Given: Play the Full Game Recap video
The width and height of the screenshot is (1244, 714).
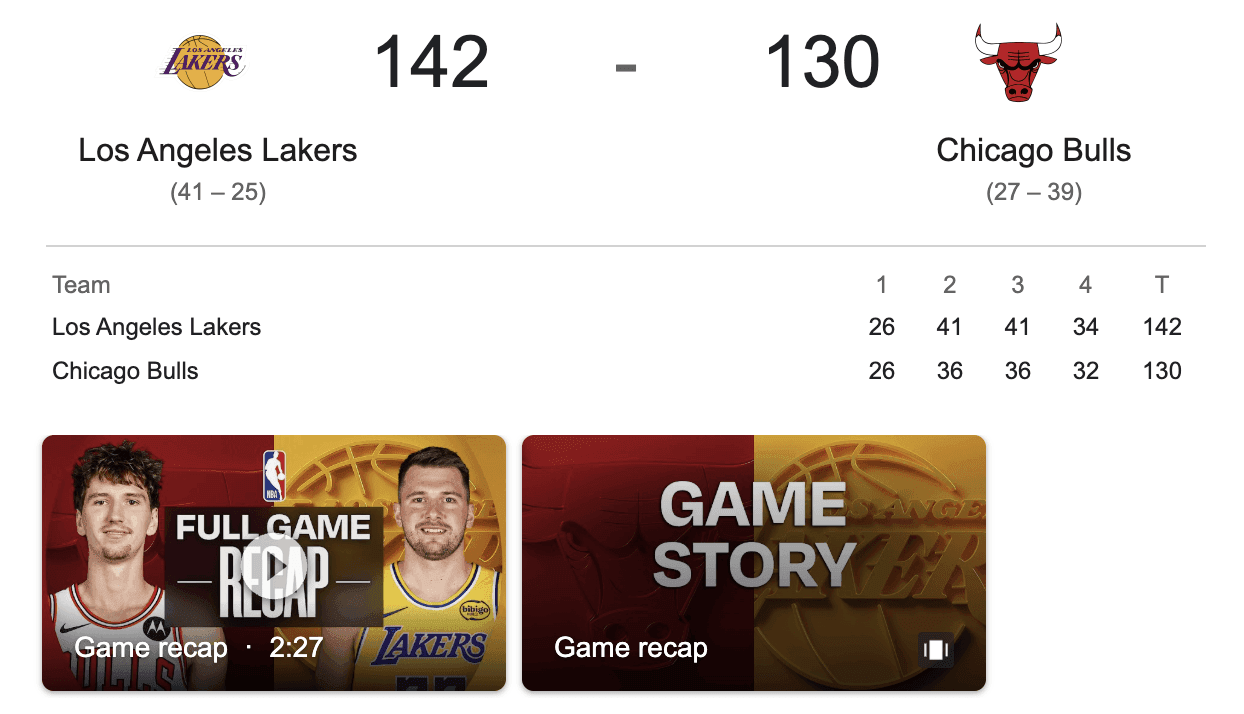Looking at the screenshot, I should [275, 567].
